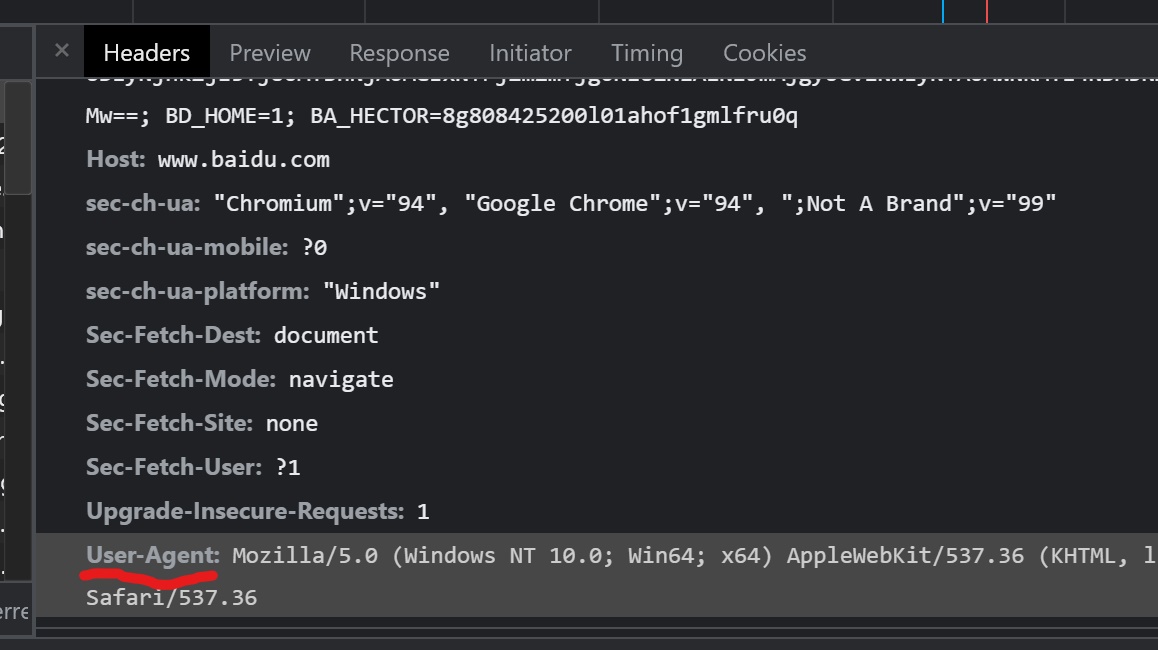This screenshot has height=650, width=1158.
Task: Select the Sec-Fetch-Mode value navigate
Action: coord(340,380)
